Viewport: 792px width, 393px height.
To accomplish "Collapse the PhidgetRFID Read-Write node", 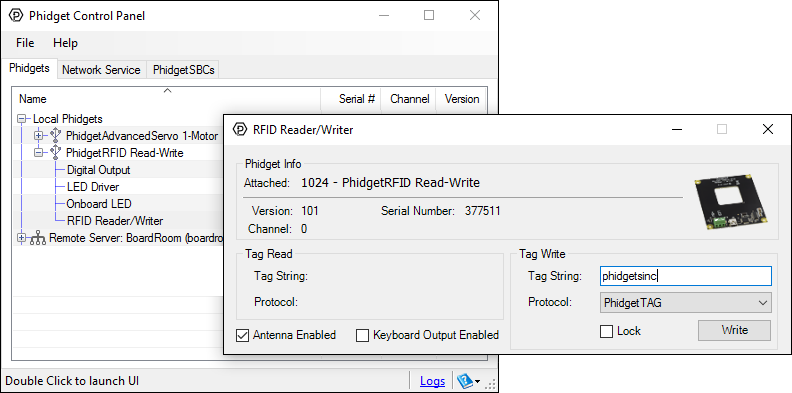I will 39,153.
